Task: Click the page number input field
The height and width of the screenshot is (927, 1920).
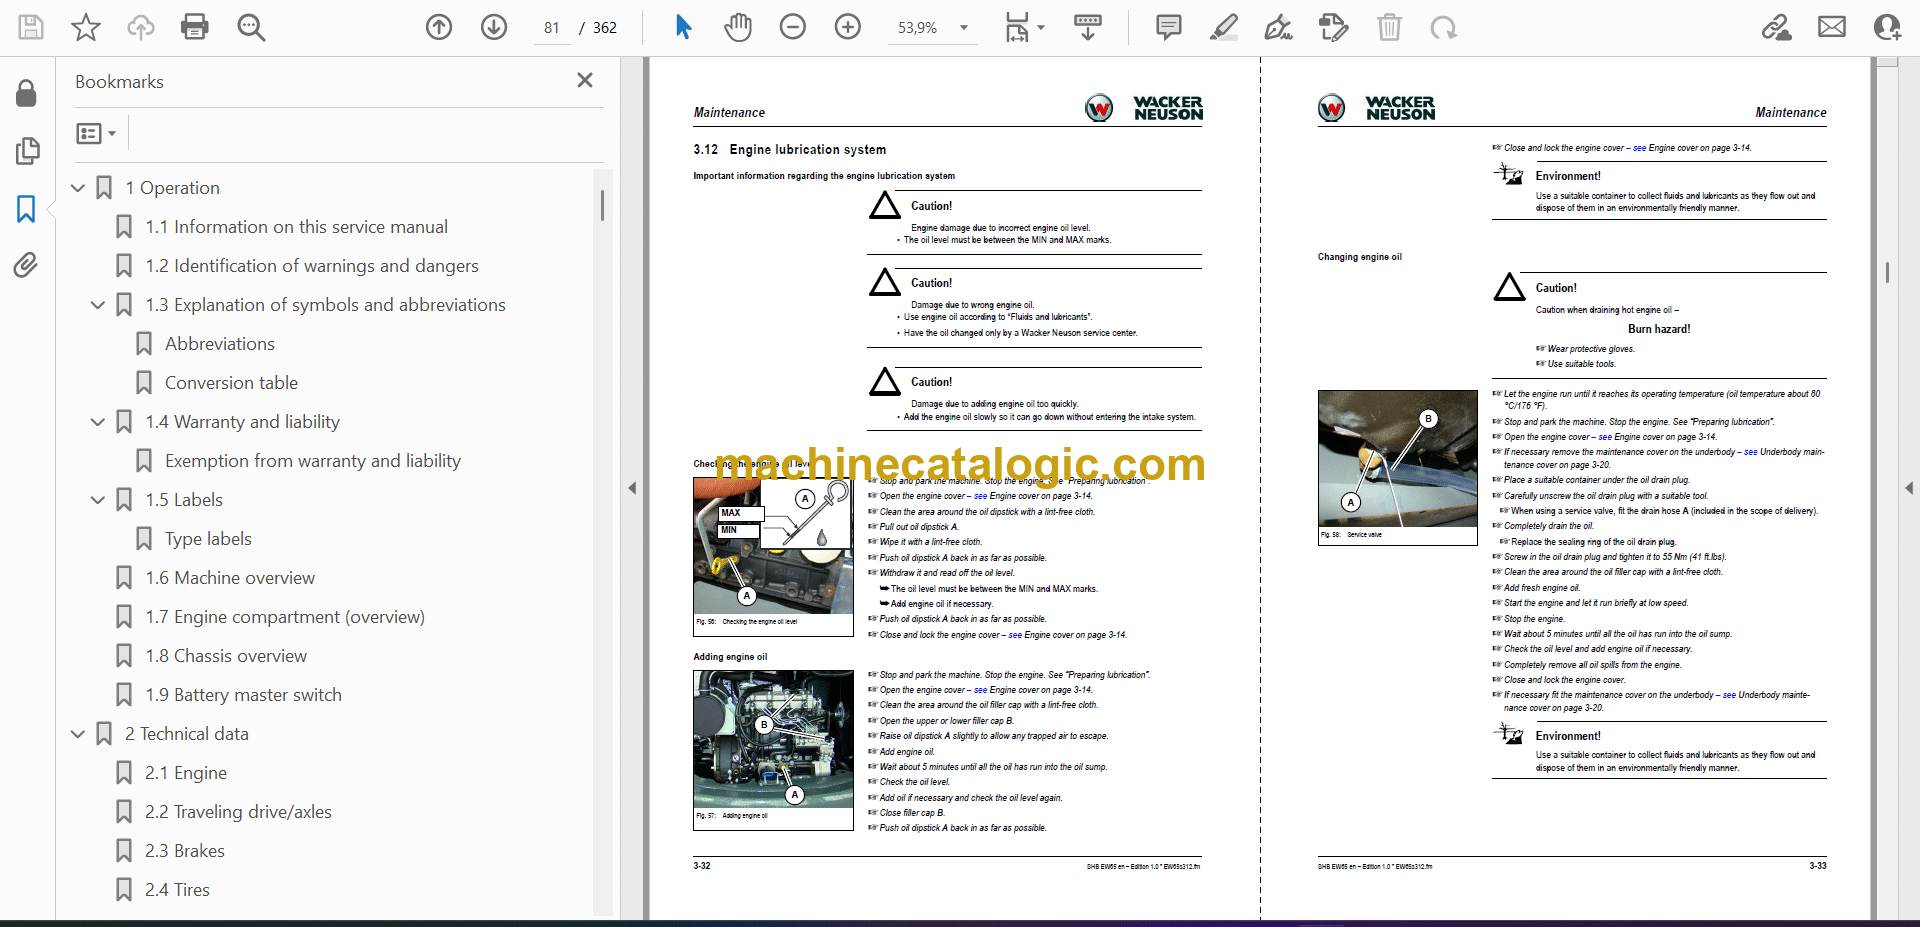Action: (x=552, y=28)
